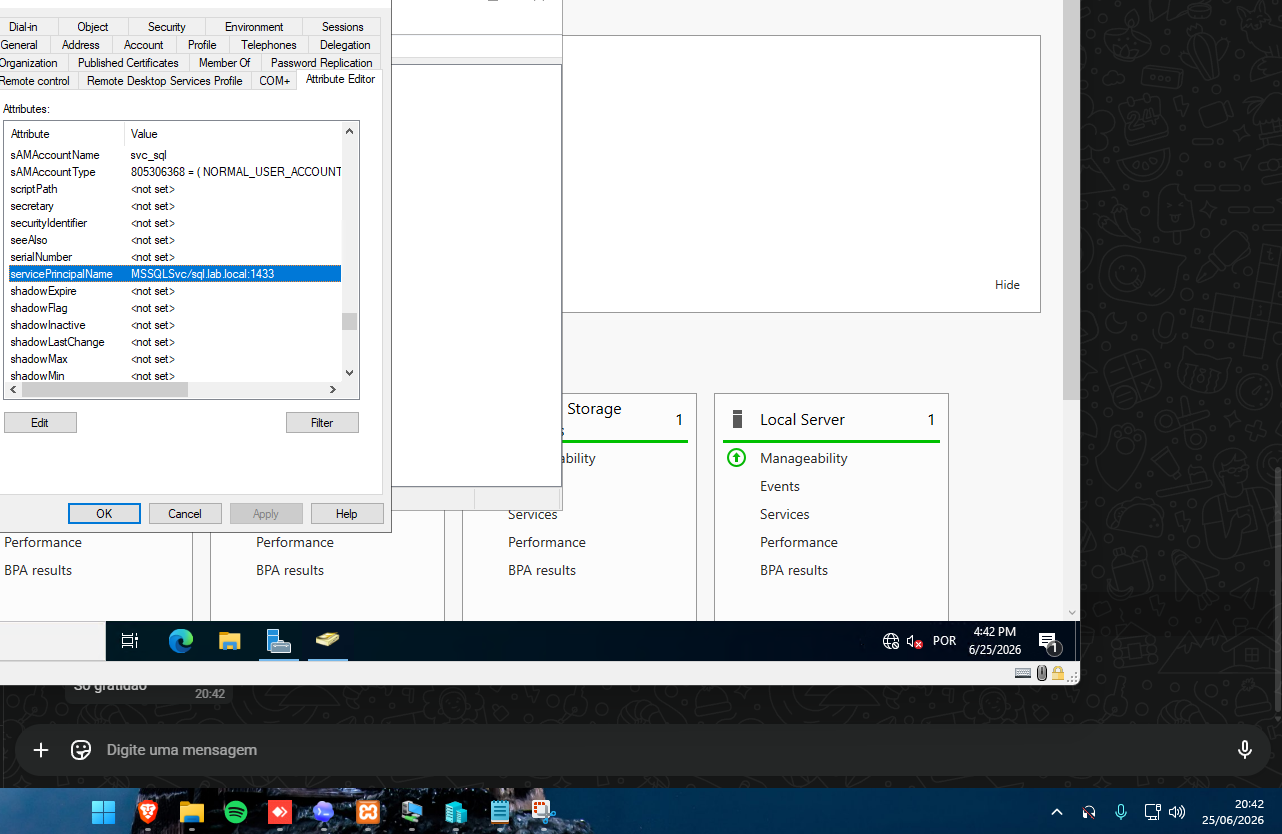This screenshot has width=1282, height=834.
Task: Open Events under Local Server tile
Action: pos(780,486)
